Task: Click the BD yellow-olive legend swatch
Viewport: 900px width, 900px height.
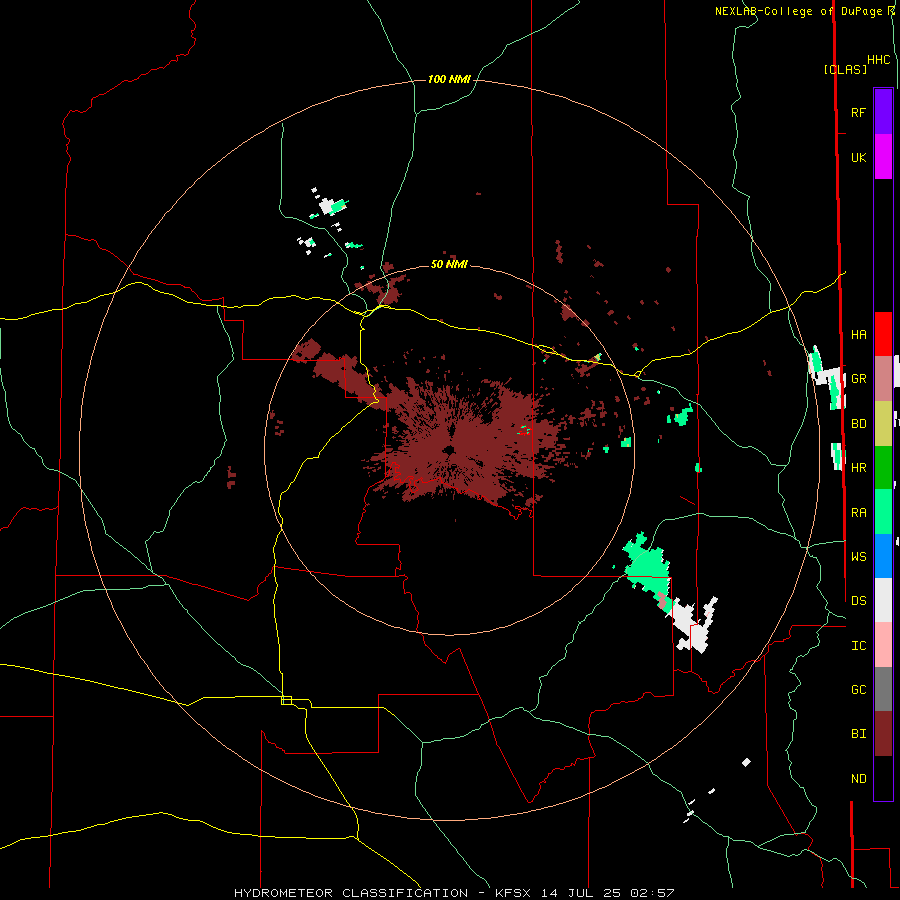Action: [883, 424]
